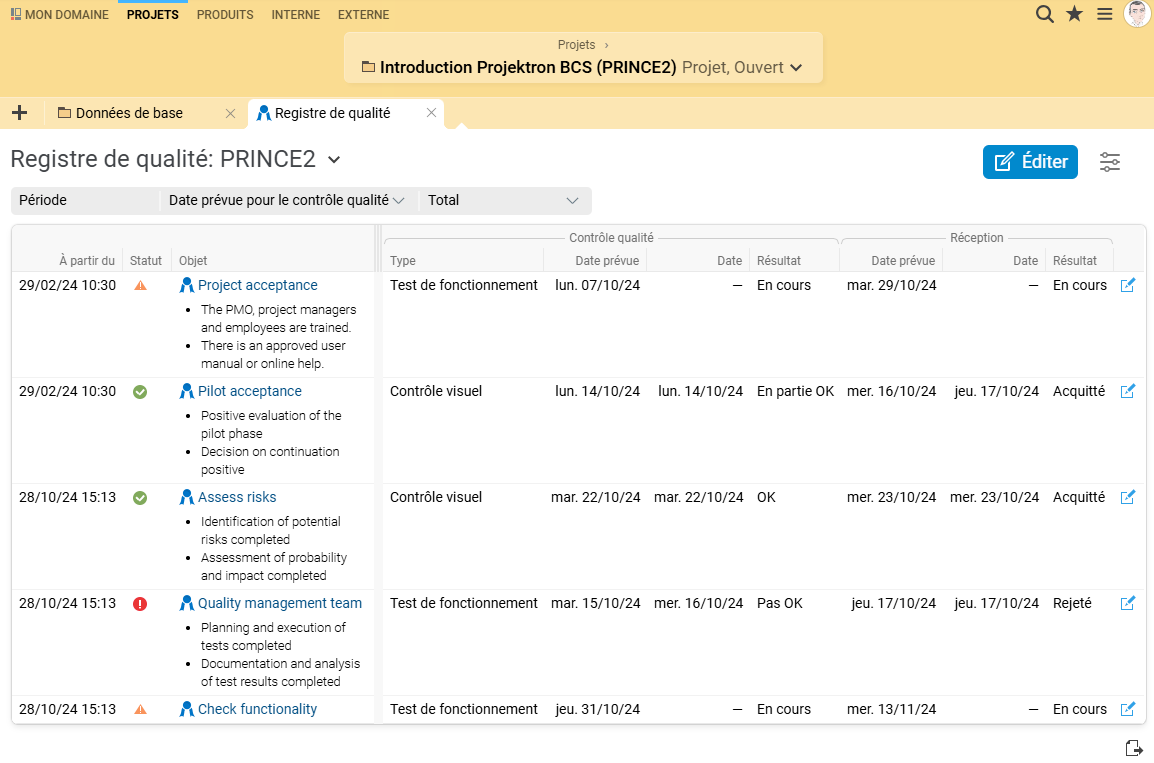Sort by the À partir du column
The height and width of the screenshot is (763, 1154).
click(x=87, y=260)
